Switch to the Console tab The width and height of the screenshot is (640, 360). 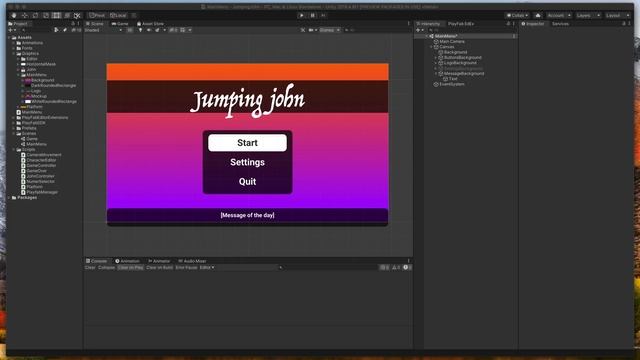tap(97, 261)
